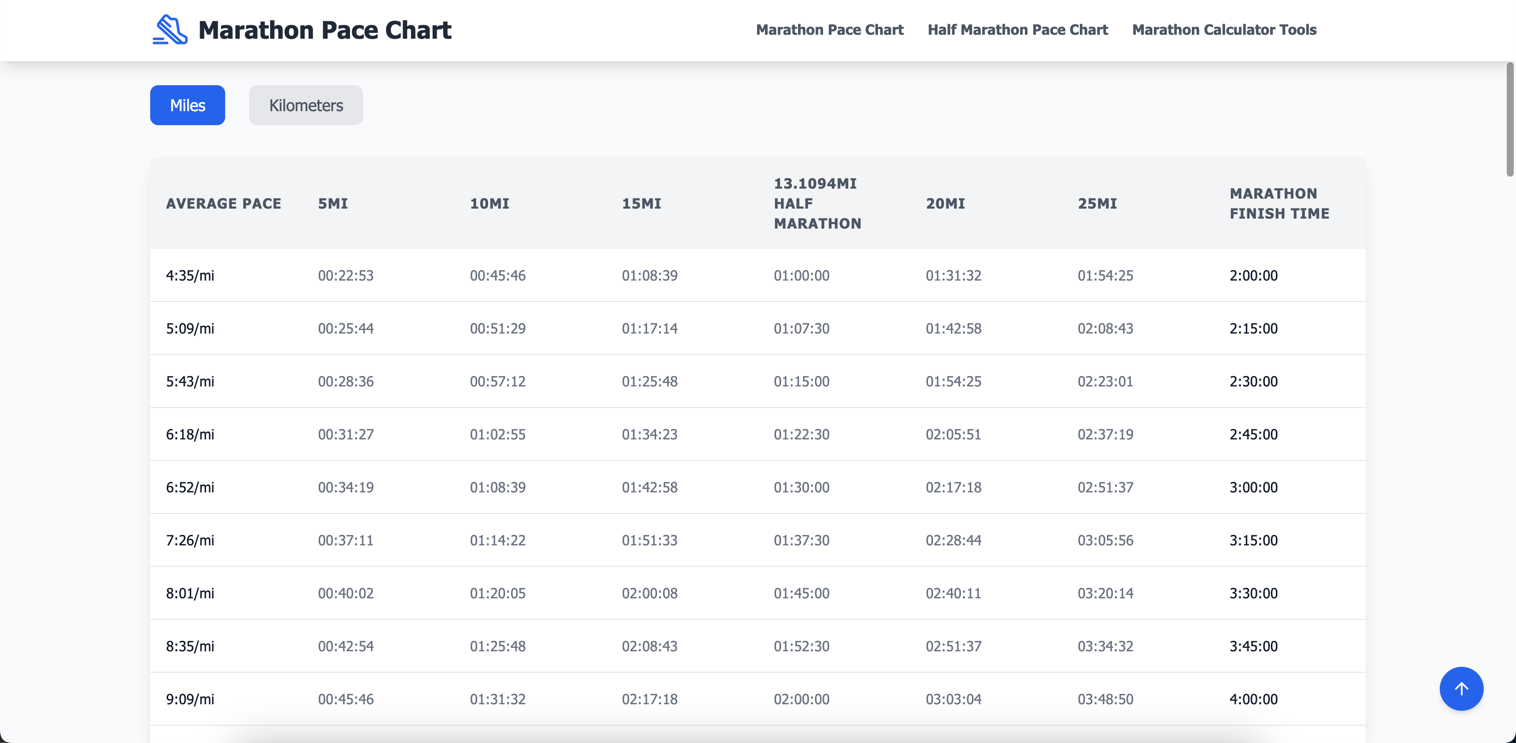Click the 6:18/mi pace value
Image resolution: width=1516 pixels, height=743 pixels.
[189, 434]
